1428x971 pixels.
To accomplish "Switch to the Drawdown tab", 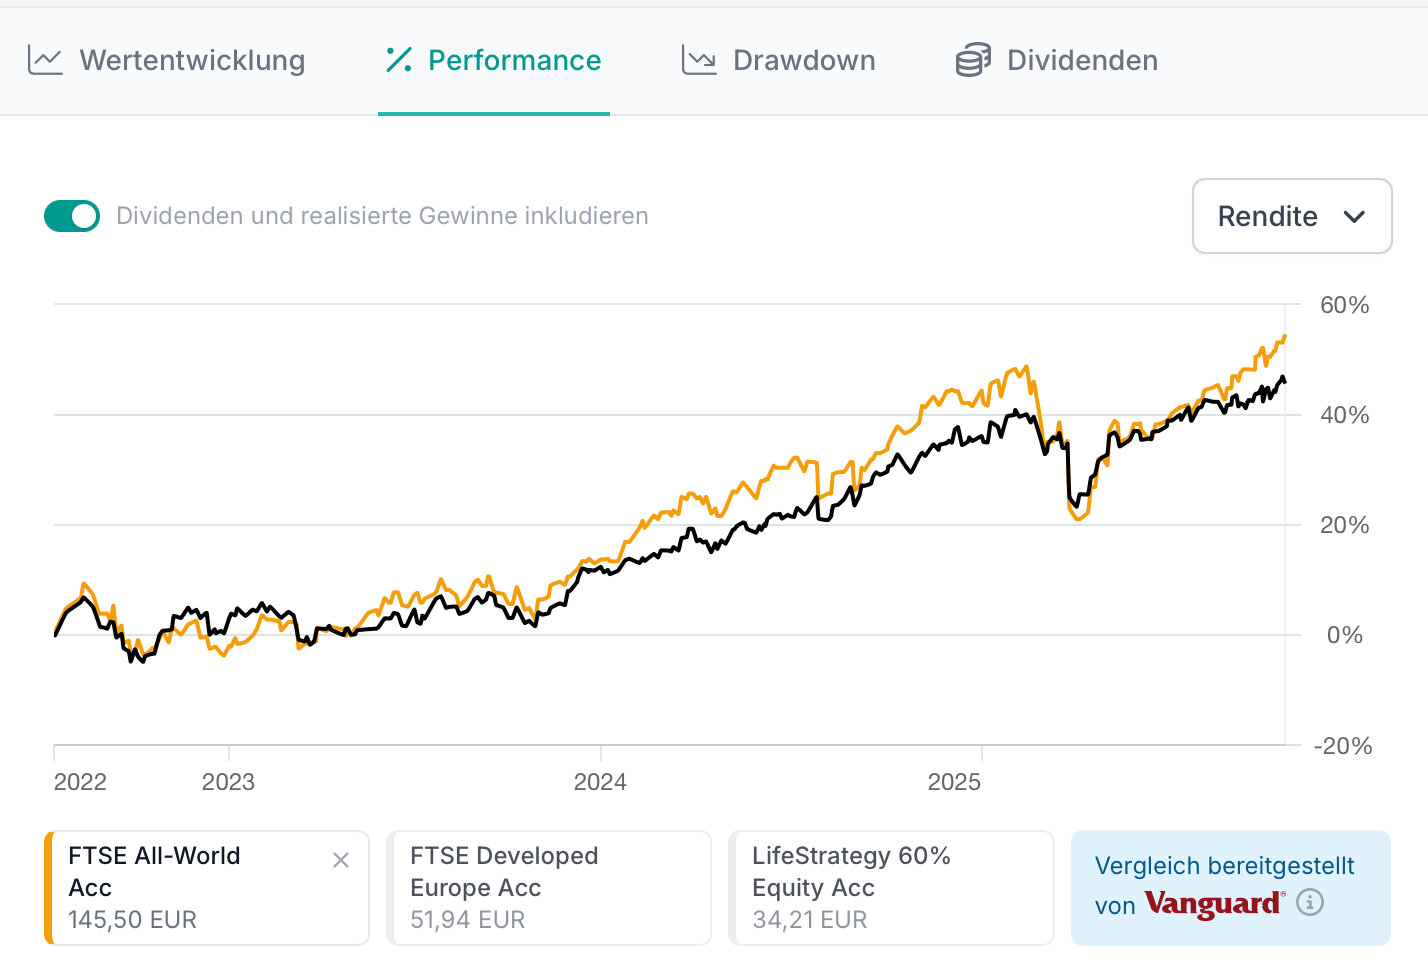I will coord(803,61).
